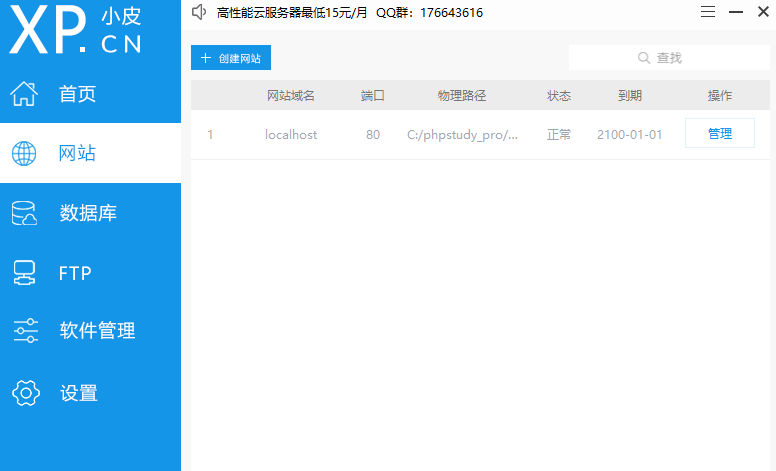Close the application window
Viewport: 776px width, 471px height.
click(763, 11)
